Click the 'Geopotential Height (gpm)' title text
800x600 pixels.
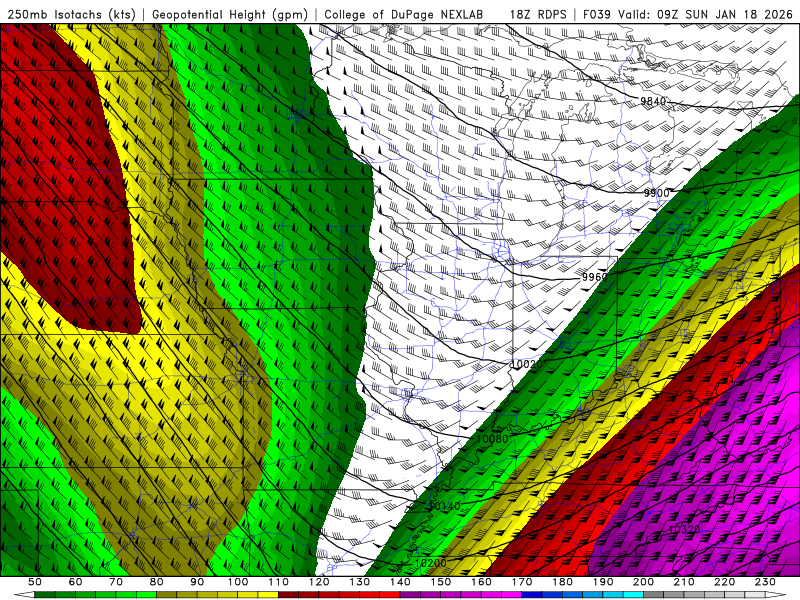230,15
